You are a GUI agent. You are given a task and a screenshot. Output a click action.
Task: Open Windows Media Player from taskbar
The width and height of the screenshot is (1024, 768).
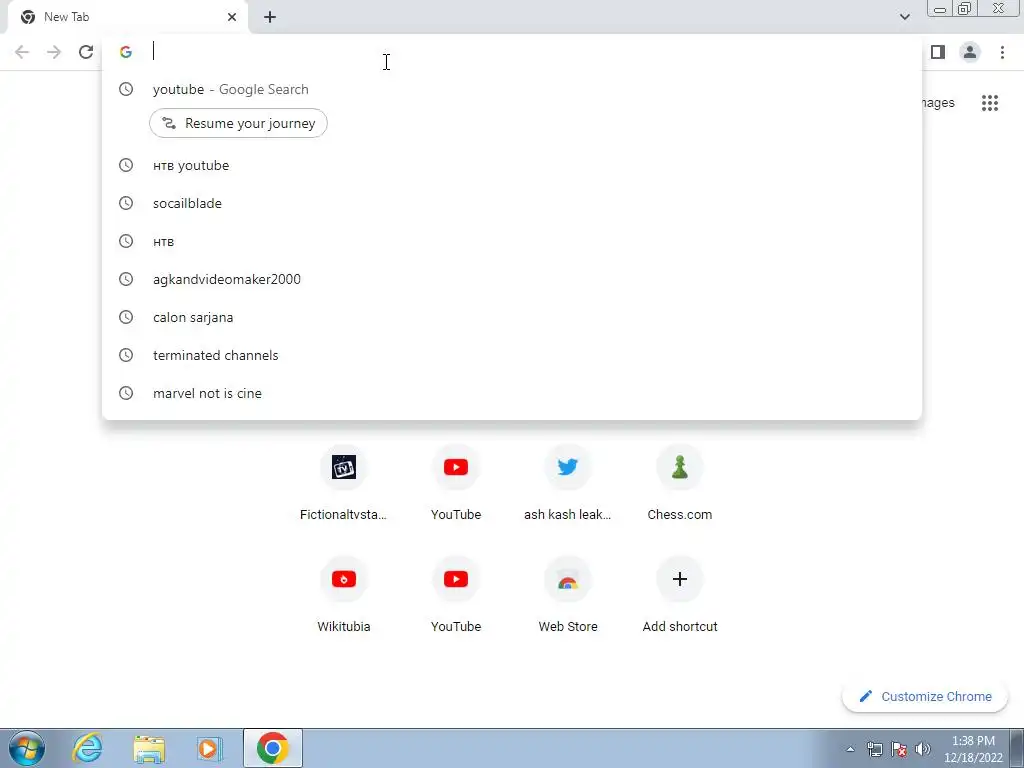coord(210,748)
